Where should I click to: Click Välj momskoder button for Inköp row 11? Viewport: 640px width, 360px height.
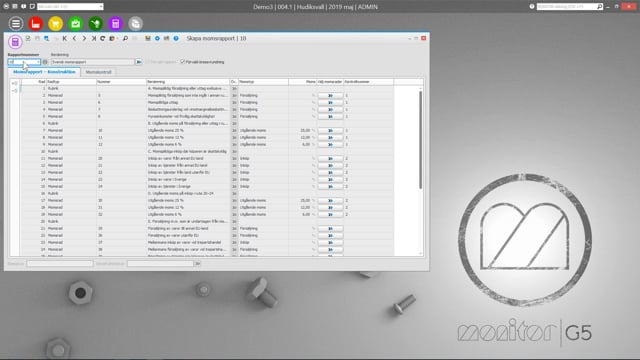pos(330,158)
